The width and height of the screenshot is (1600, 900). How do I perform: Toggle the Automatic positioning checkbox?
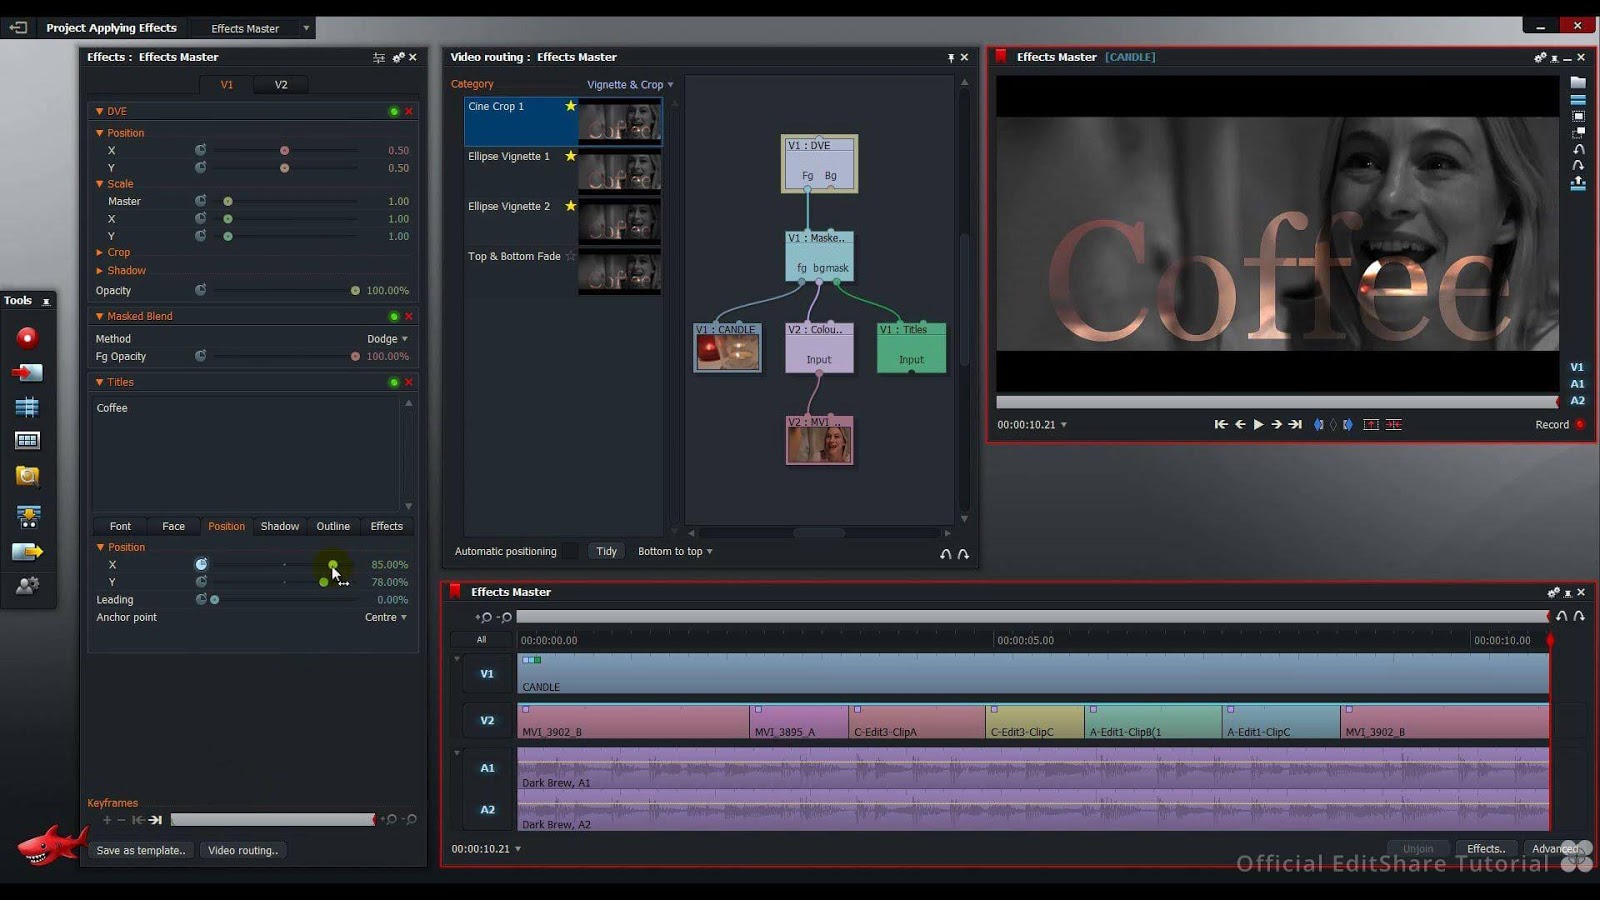click(569, 551)
